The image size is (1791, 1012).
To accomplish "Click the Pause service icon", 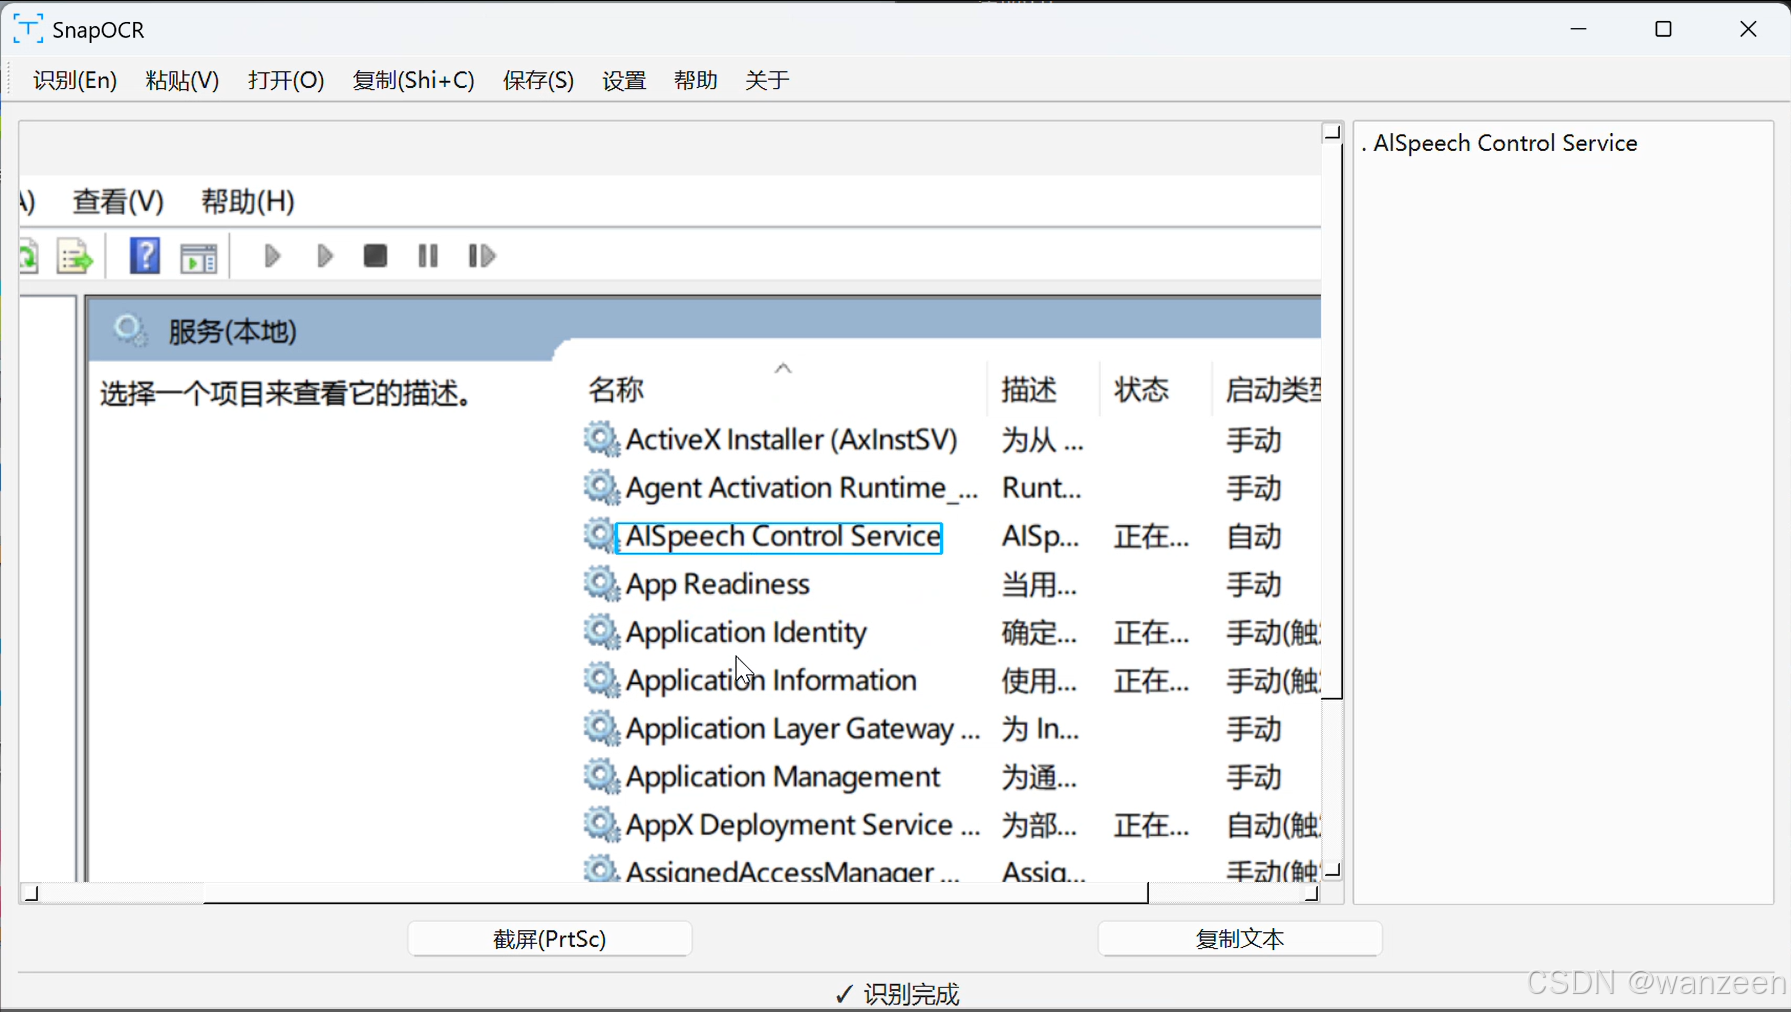I will 428,256.
